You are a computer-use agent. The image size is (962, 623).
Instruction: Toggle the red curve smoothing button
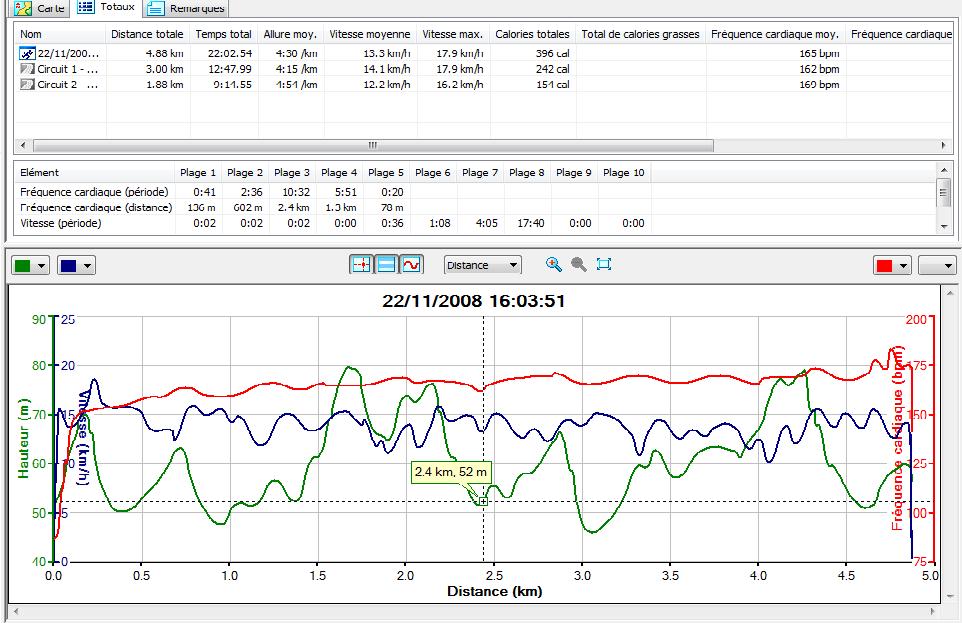tap(411, 265)
